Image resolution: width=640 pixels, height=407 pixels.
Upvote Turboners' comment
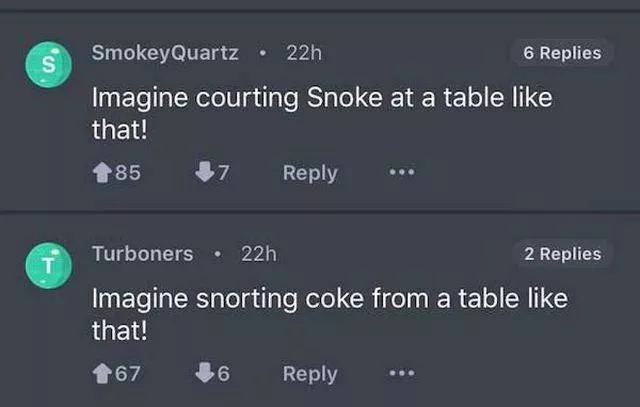point(101,374)
